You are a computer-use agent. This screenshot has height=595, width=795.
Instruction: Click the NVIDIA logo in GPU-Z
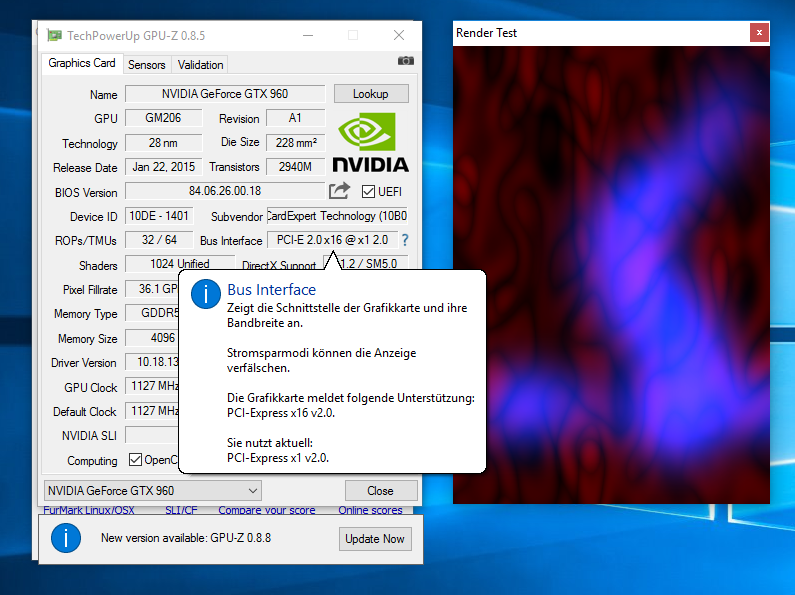(x=370, y=142)
